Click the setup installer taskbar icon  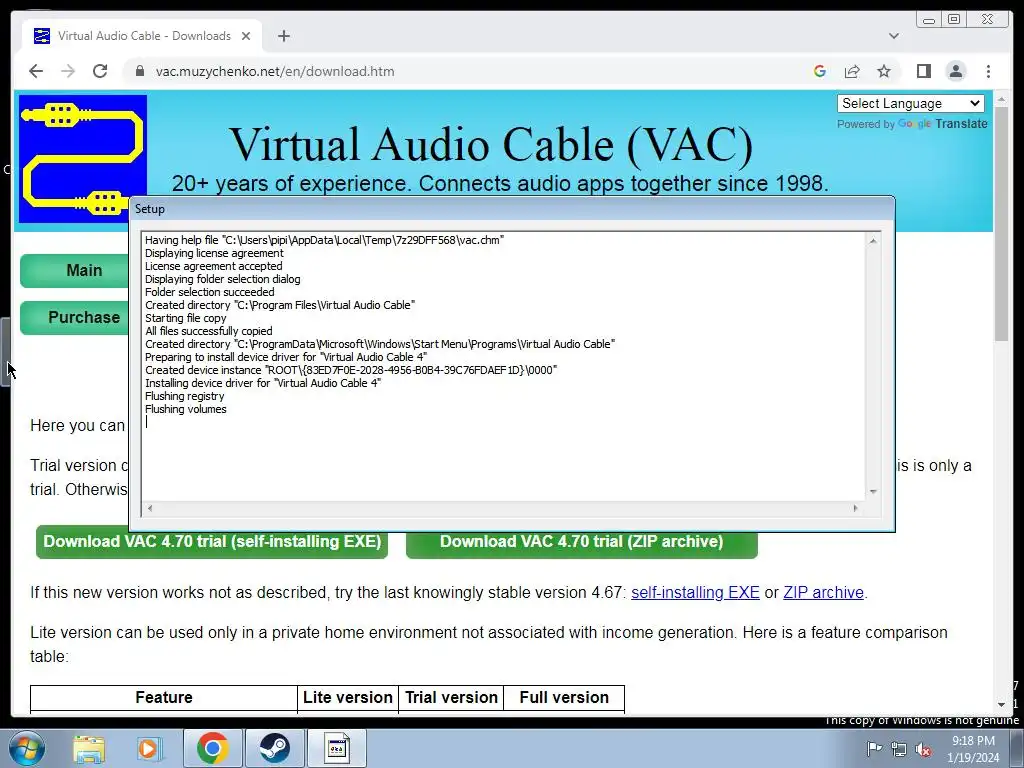[337, 748]
